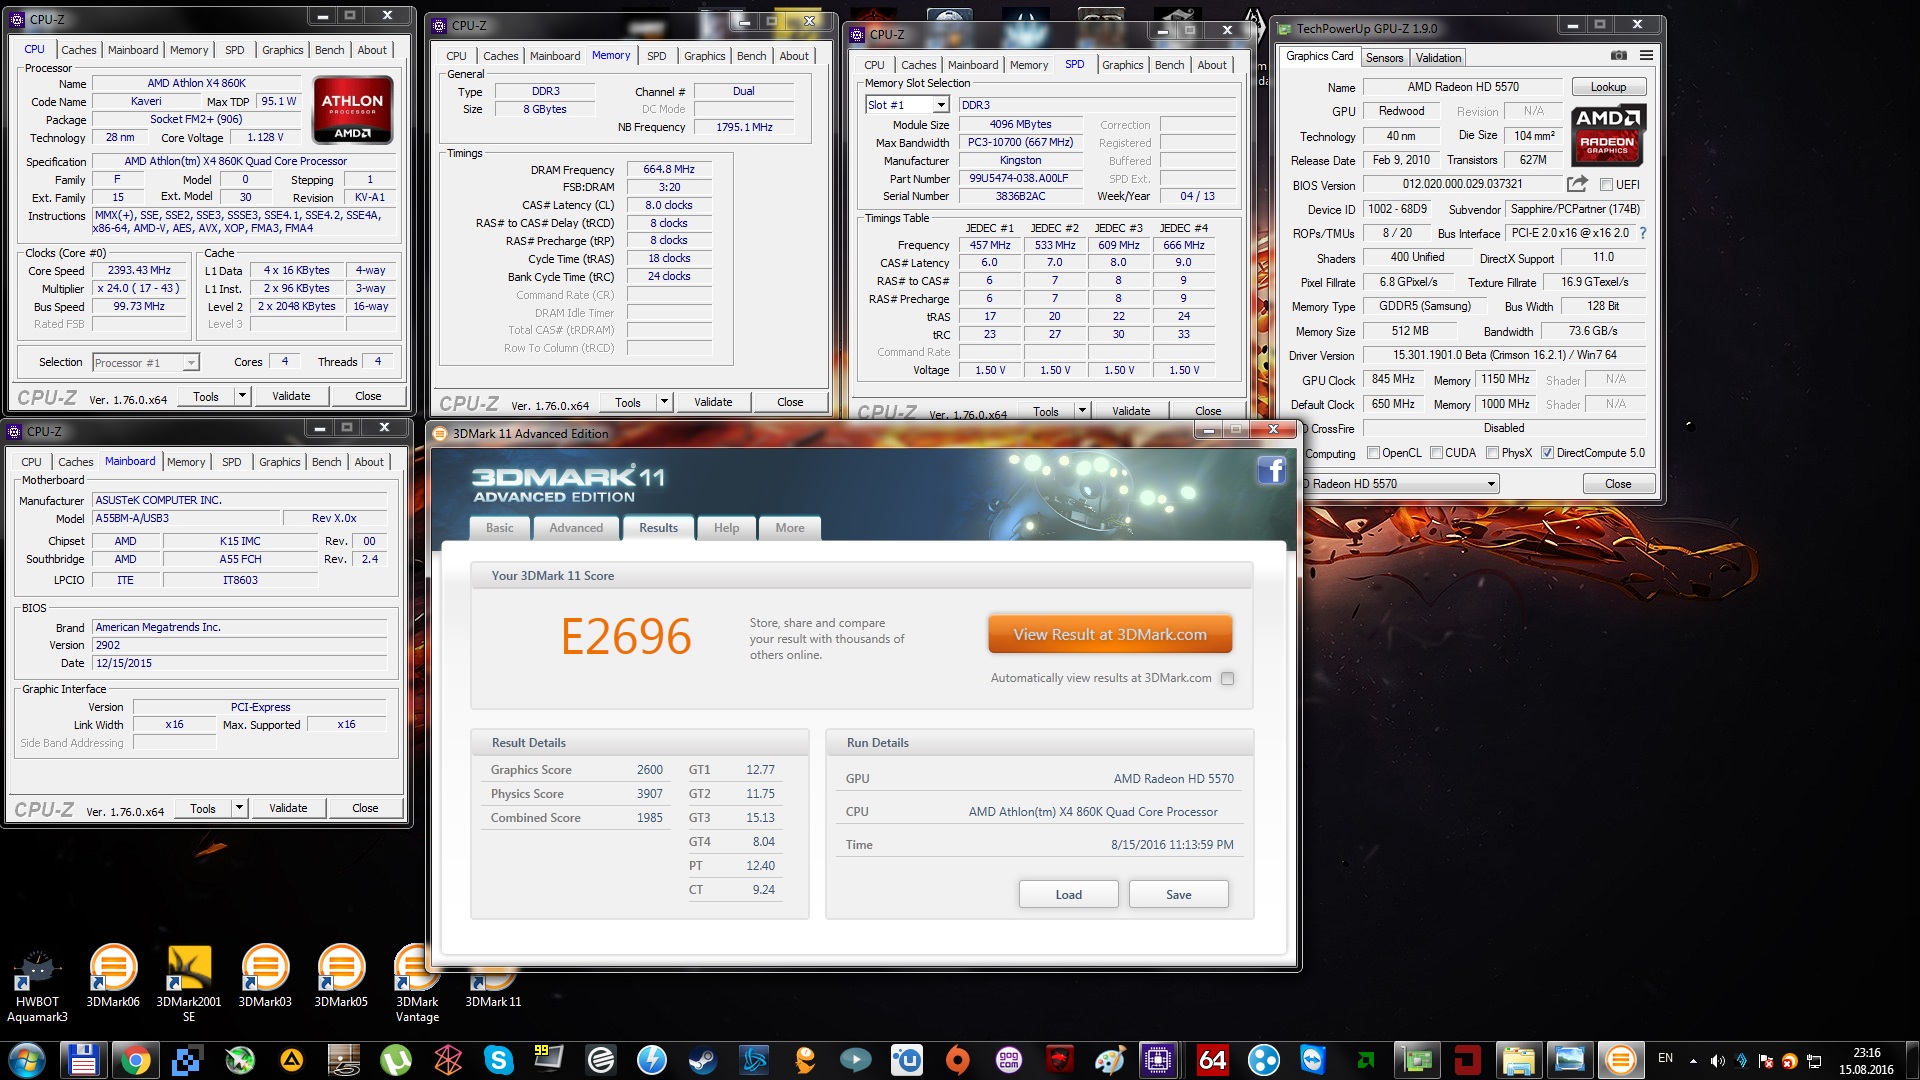Click the Load button in Run Details

pyautogui.click(x=1068, y=895)
